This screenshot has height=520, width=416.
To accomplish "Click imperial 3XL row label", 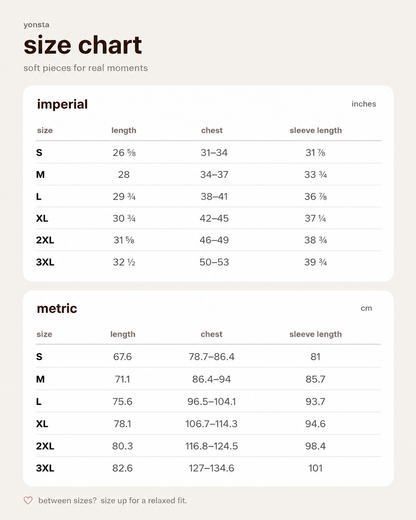I will [45, 262].
